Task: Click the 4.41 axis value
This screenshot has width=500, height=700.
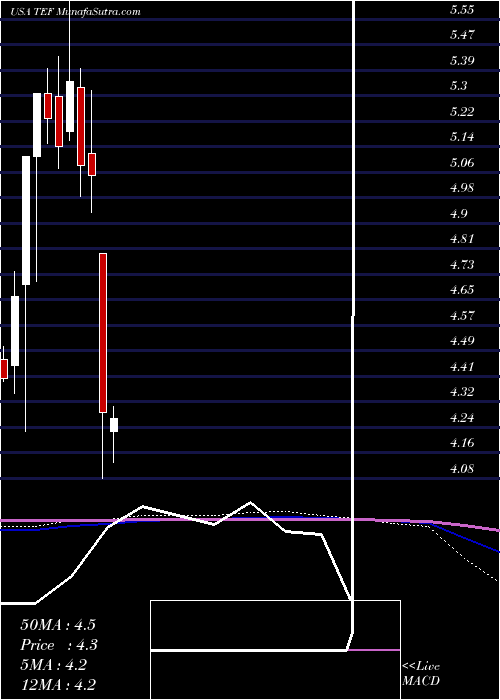Action: [x=461, y=367]
